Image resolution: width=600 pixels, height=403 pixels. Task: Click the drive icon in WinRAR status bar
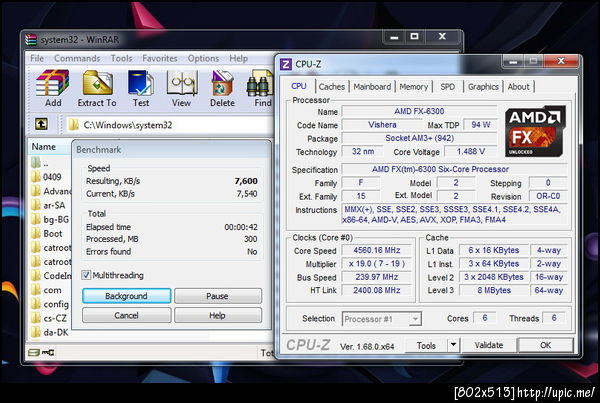click(x=34, y=352)
